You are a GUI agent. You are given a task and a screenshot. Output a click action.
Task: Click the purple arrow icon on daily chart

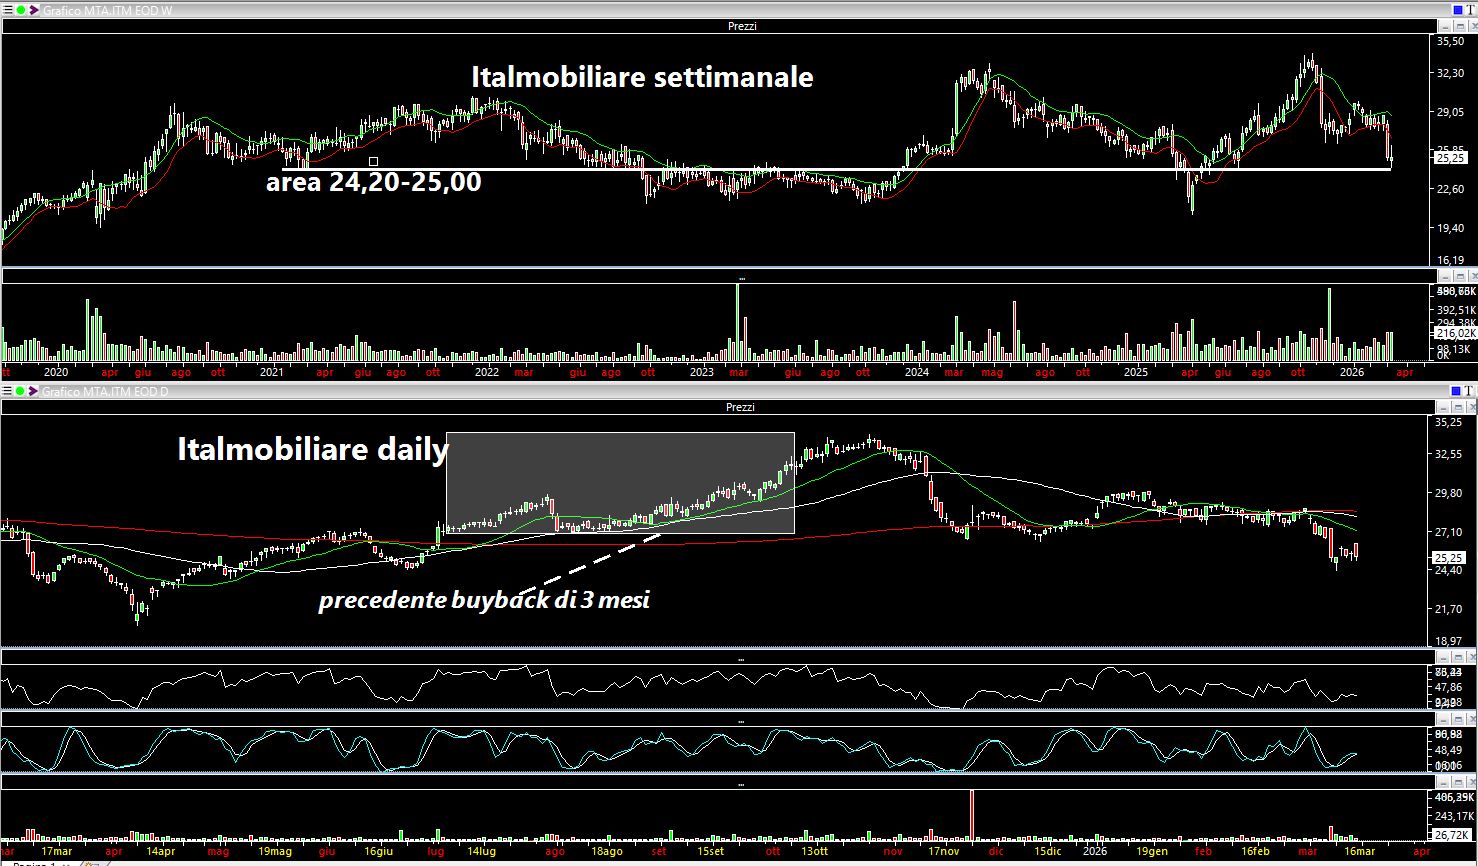(33, 391)
